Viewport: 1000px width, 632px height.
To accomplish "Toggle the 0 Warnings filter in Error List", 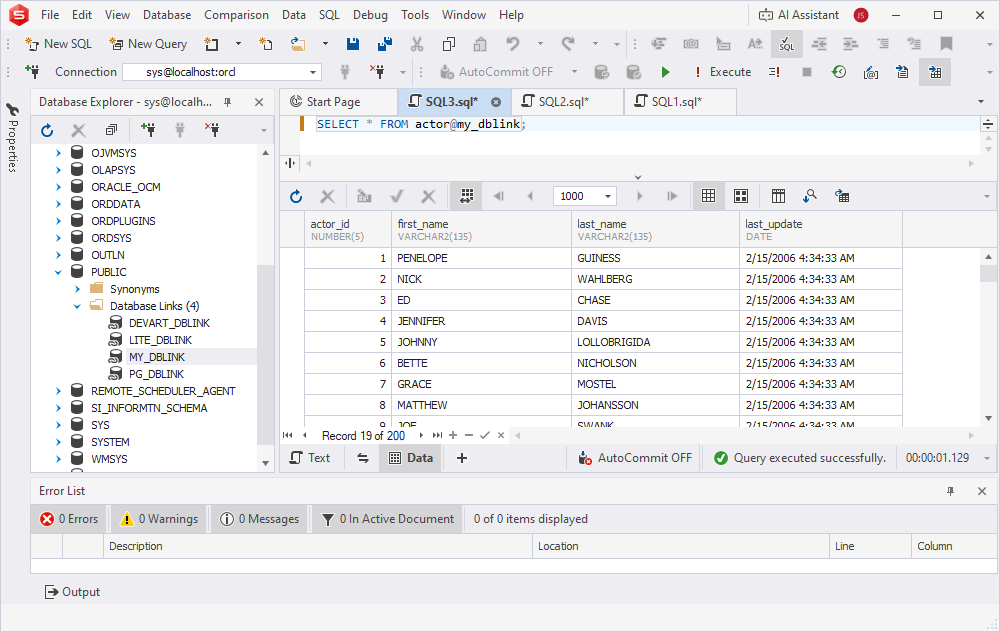I will [x=156, y=519].
